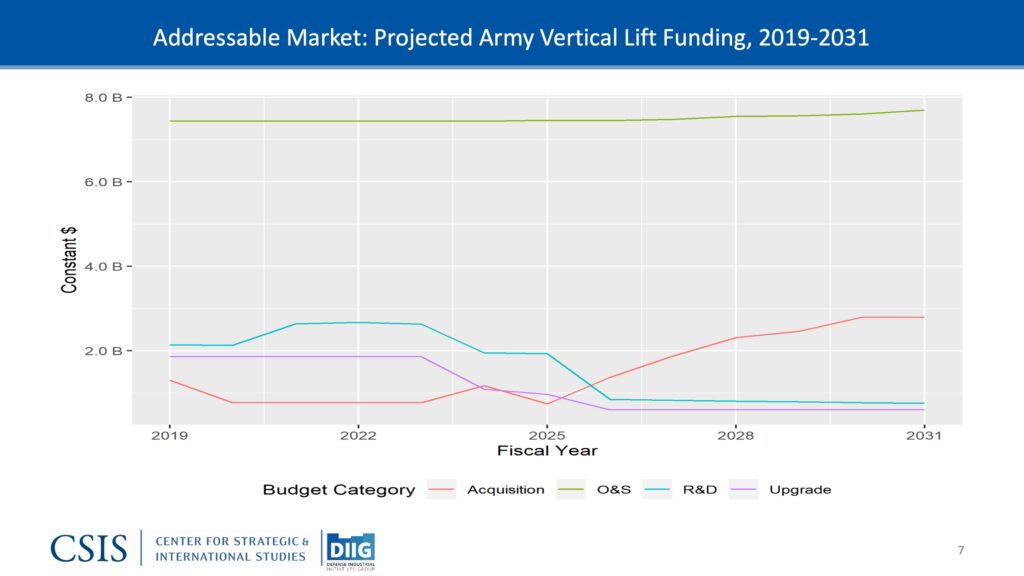Click the CSIS logo
Image resolution: width=1024 pixels, height=576 pixels.
click(89, 548)
